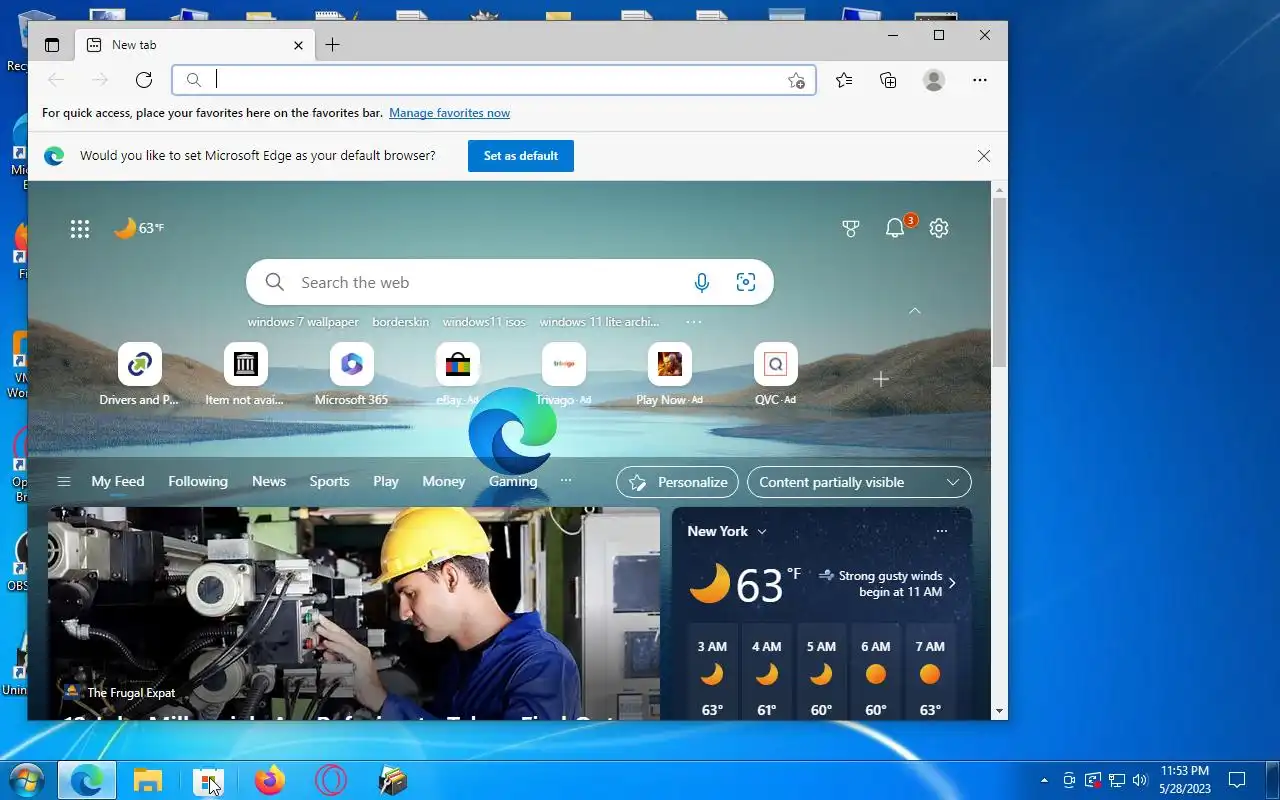Click the Search the web box

(x=510, y=283)
